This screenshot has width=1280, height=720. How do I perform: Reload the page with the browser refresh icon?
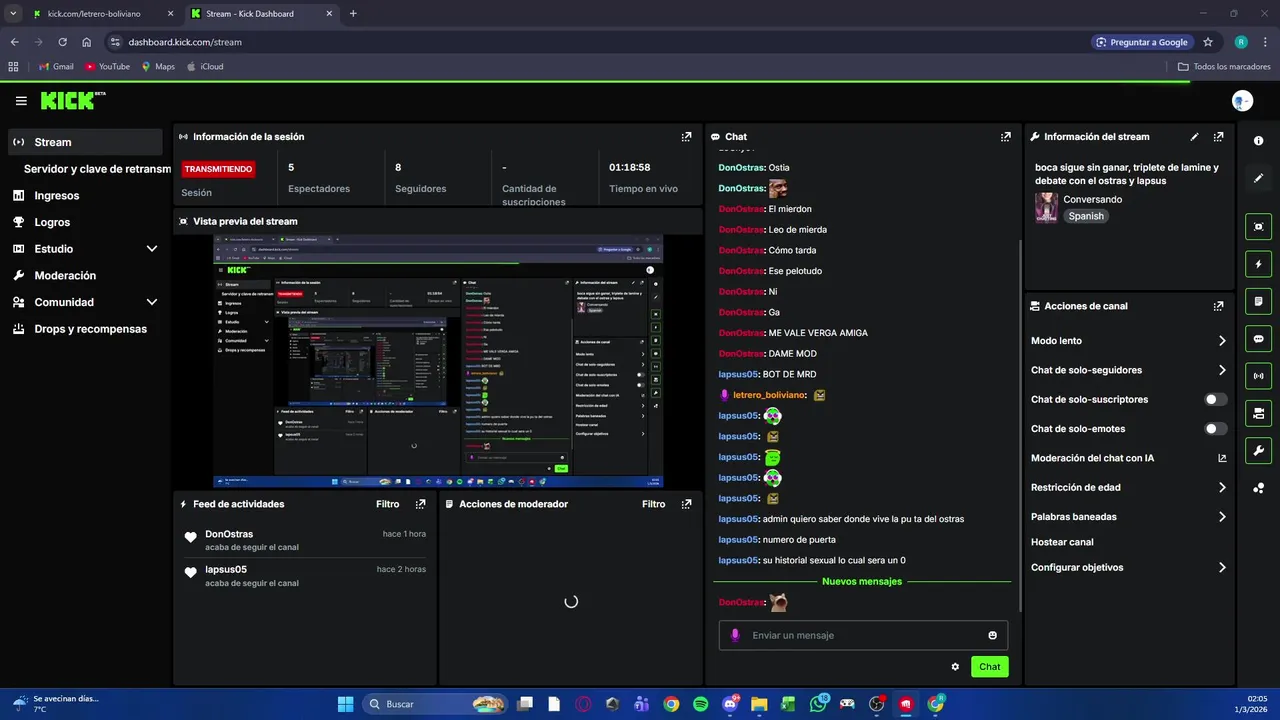(x=62, y=42)
